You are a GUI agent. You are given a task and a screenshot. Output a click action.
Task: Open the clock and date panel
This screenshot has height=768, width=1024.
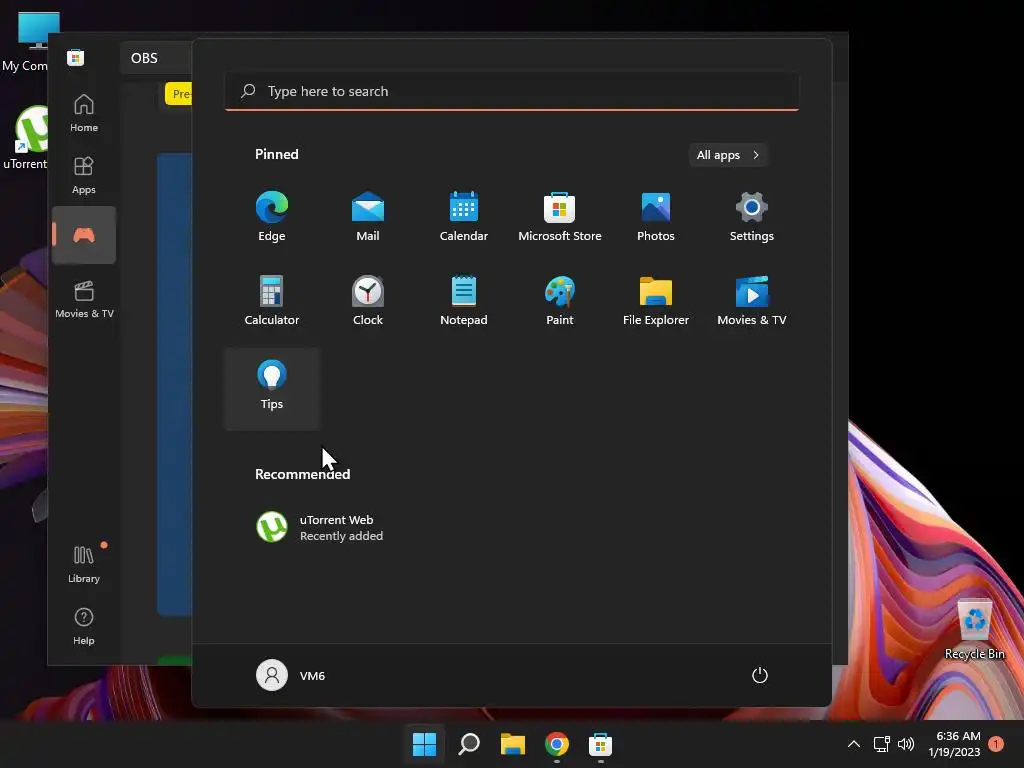pos(954,744)
